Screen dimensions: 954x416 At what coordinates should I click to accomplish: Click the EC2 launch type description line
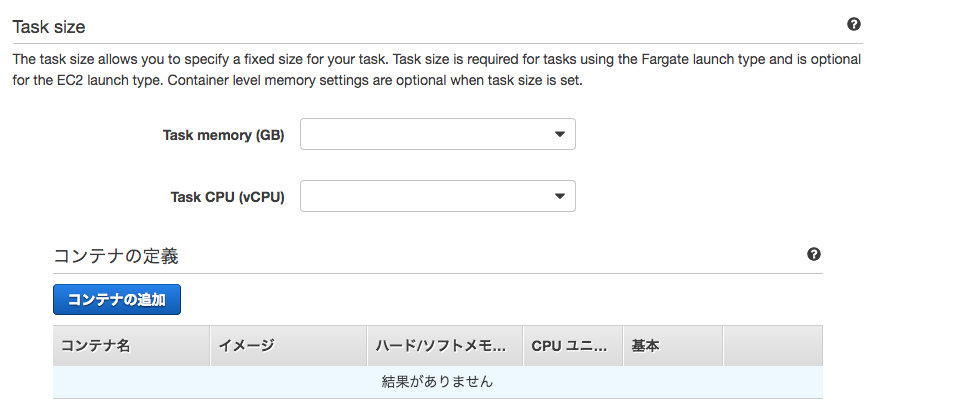[298, 80]
